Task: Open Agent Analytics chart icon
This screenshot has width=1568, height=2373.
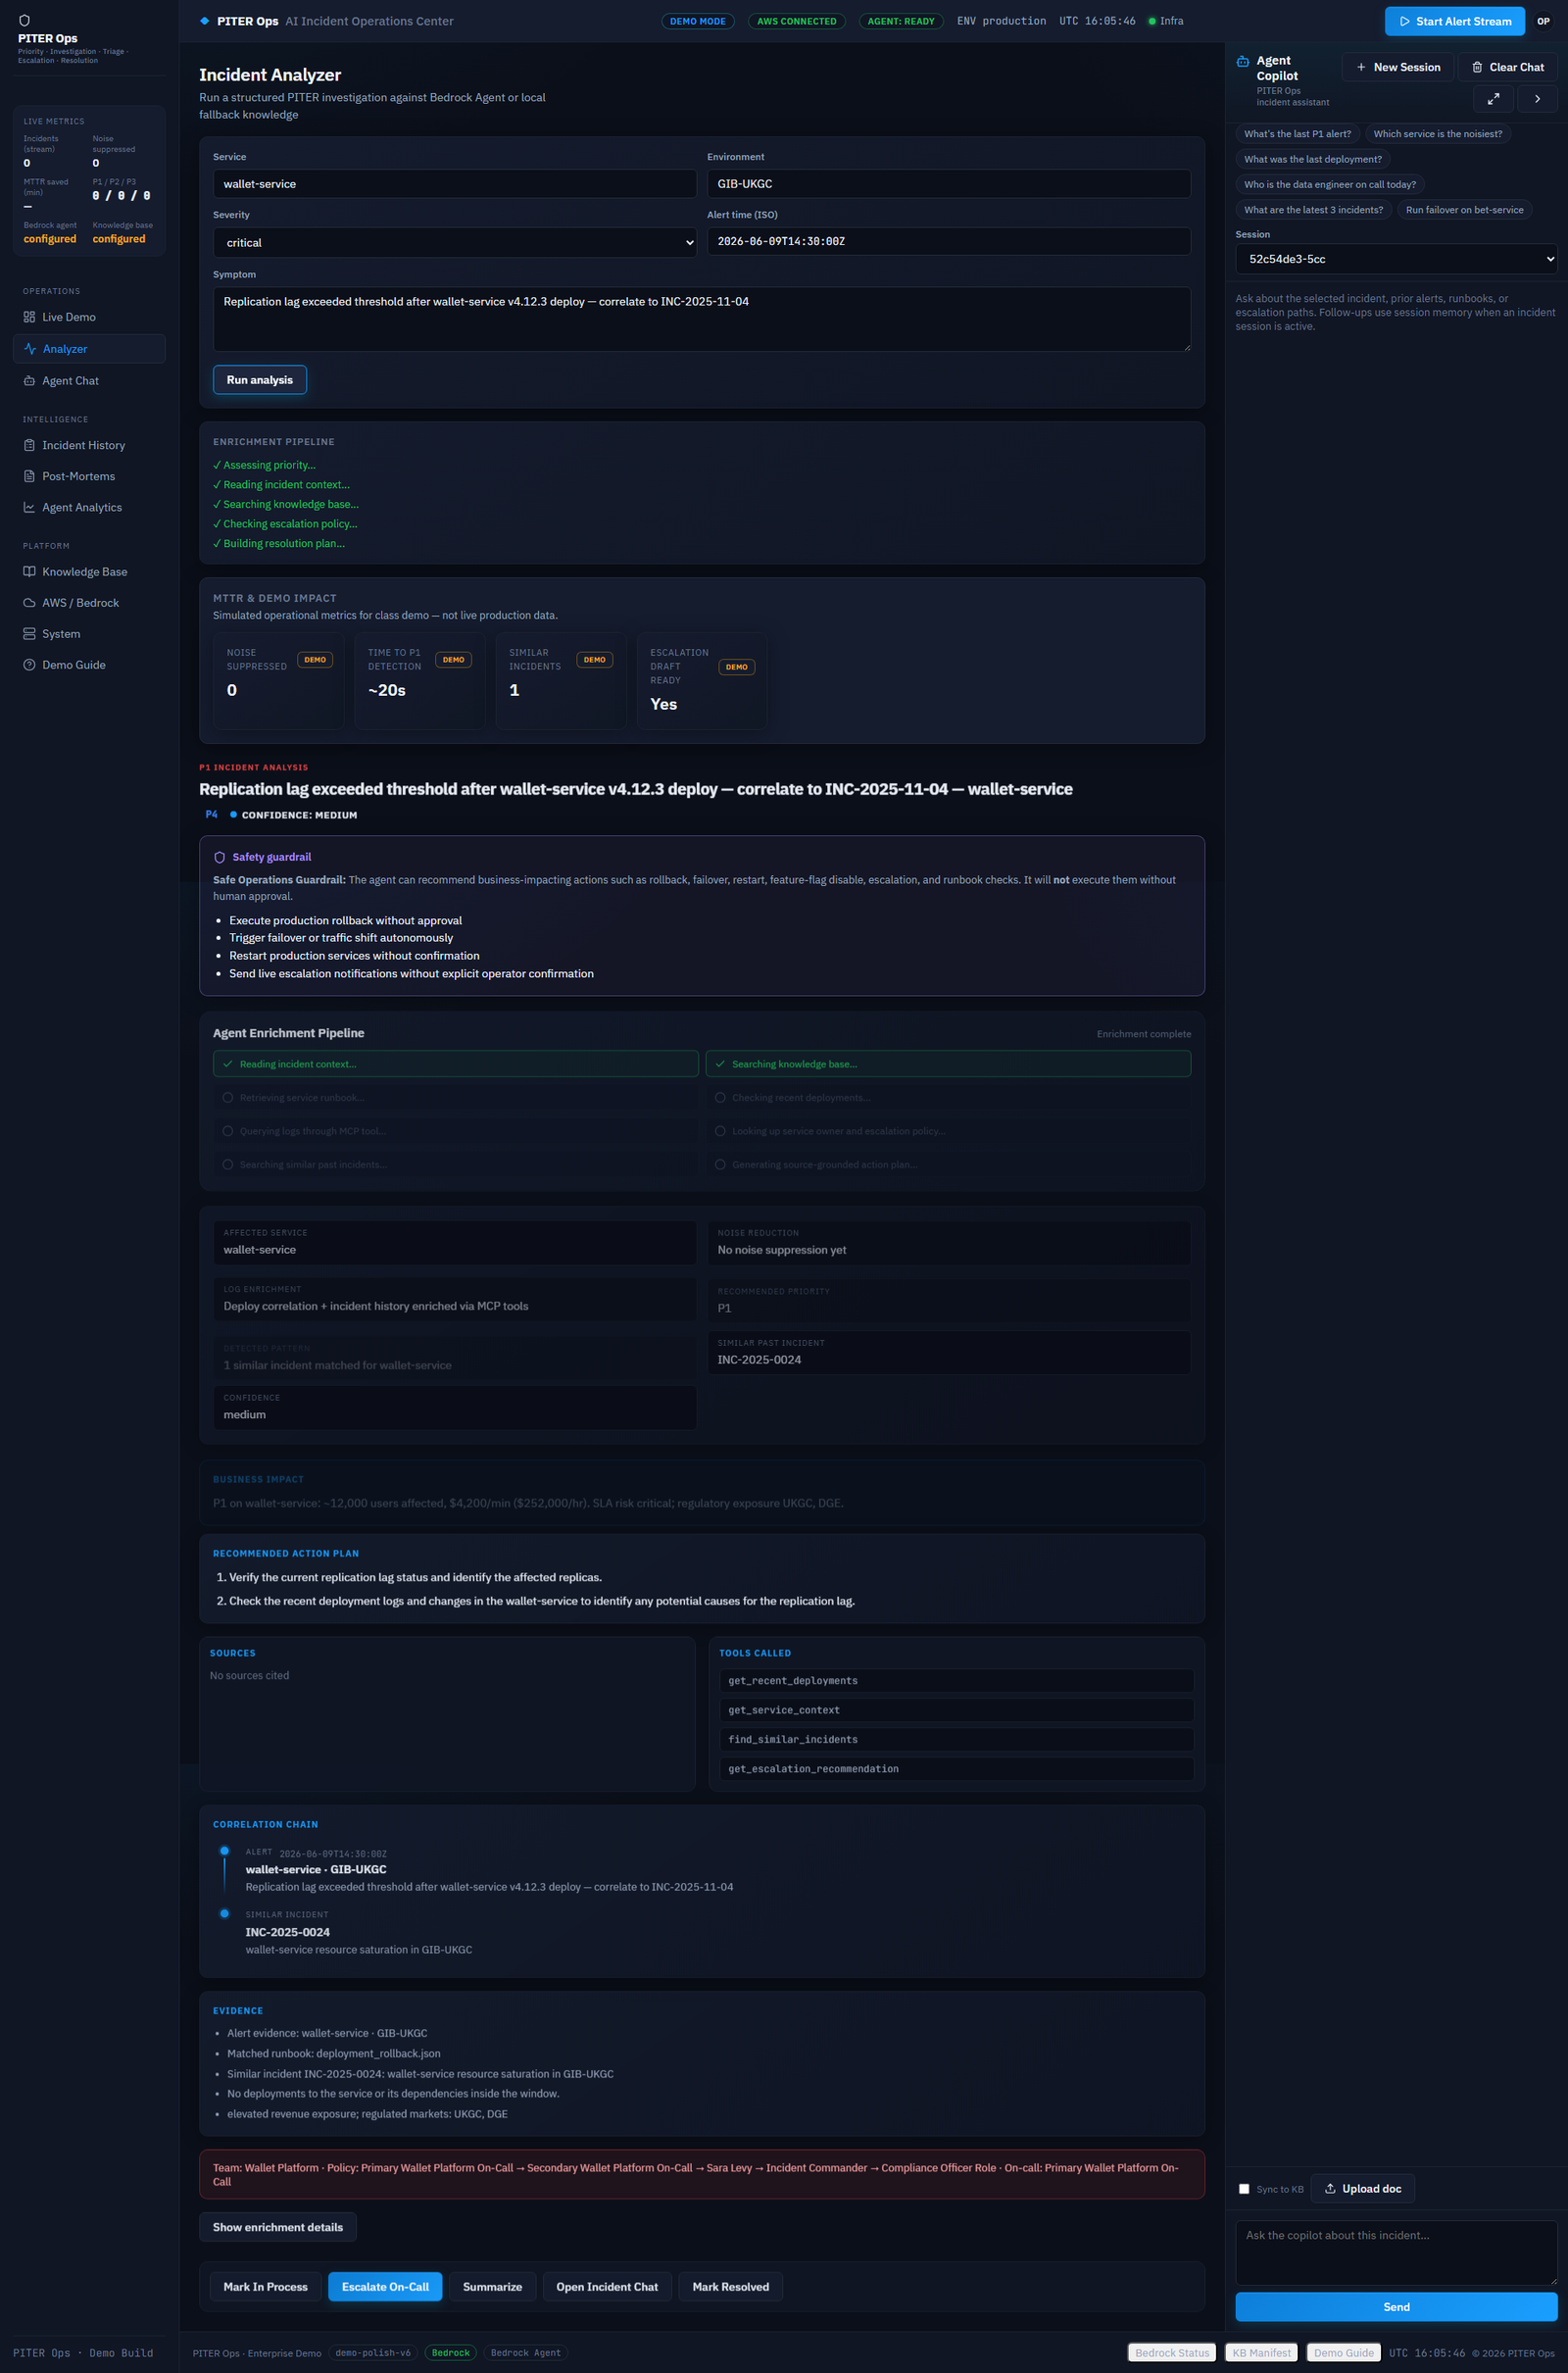Action: 29,507
